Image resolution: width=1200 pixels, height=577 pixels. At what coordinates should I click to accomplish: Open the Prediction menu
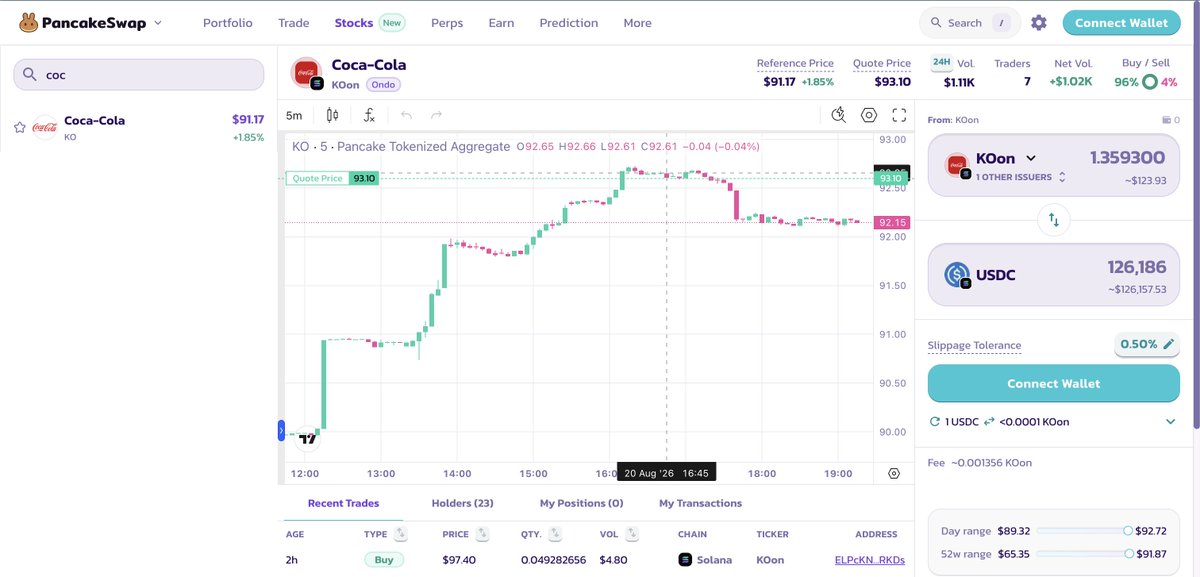569,22
